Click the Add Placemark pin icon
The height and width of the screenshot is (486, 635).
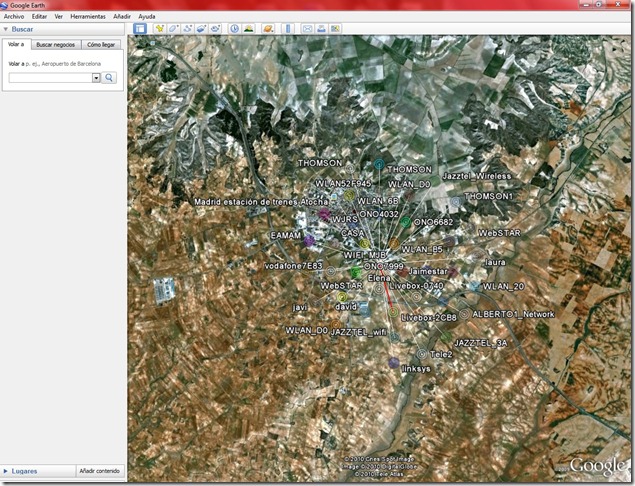[x=159, y=29]
